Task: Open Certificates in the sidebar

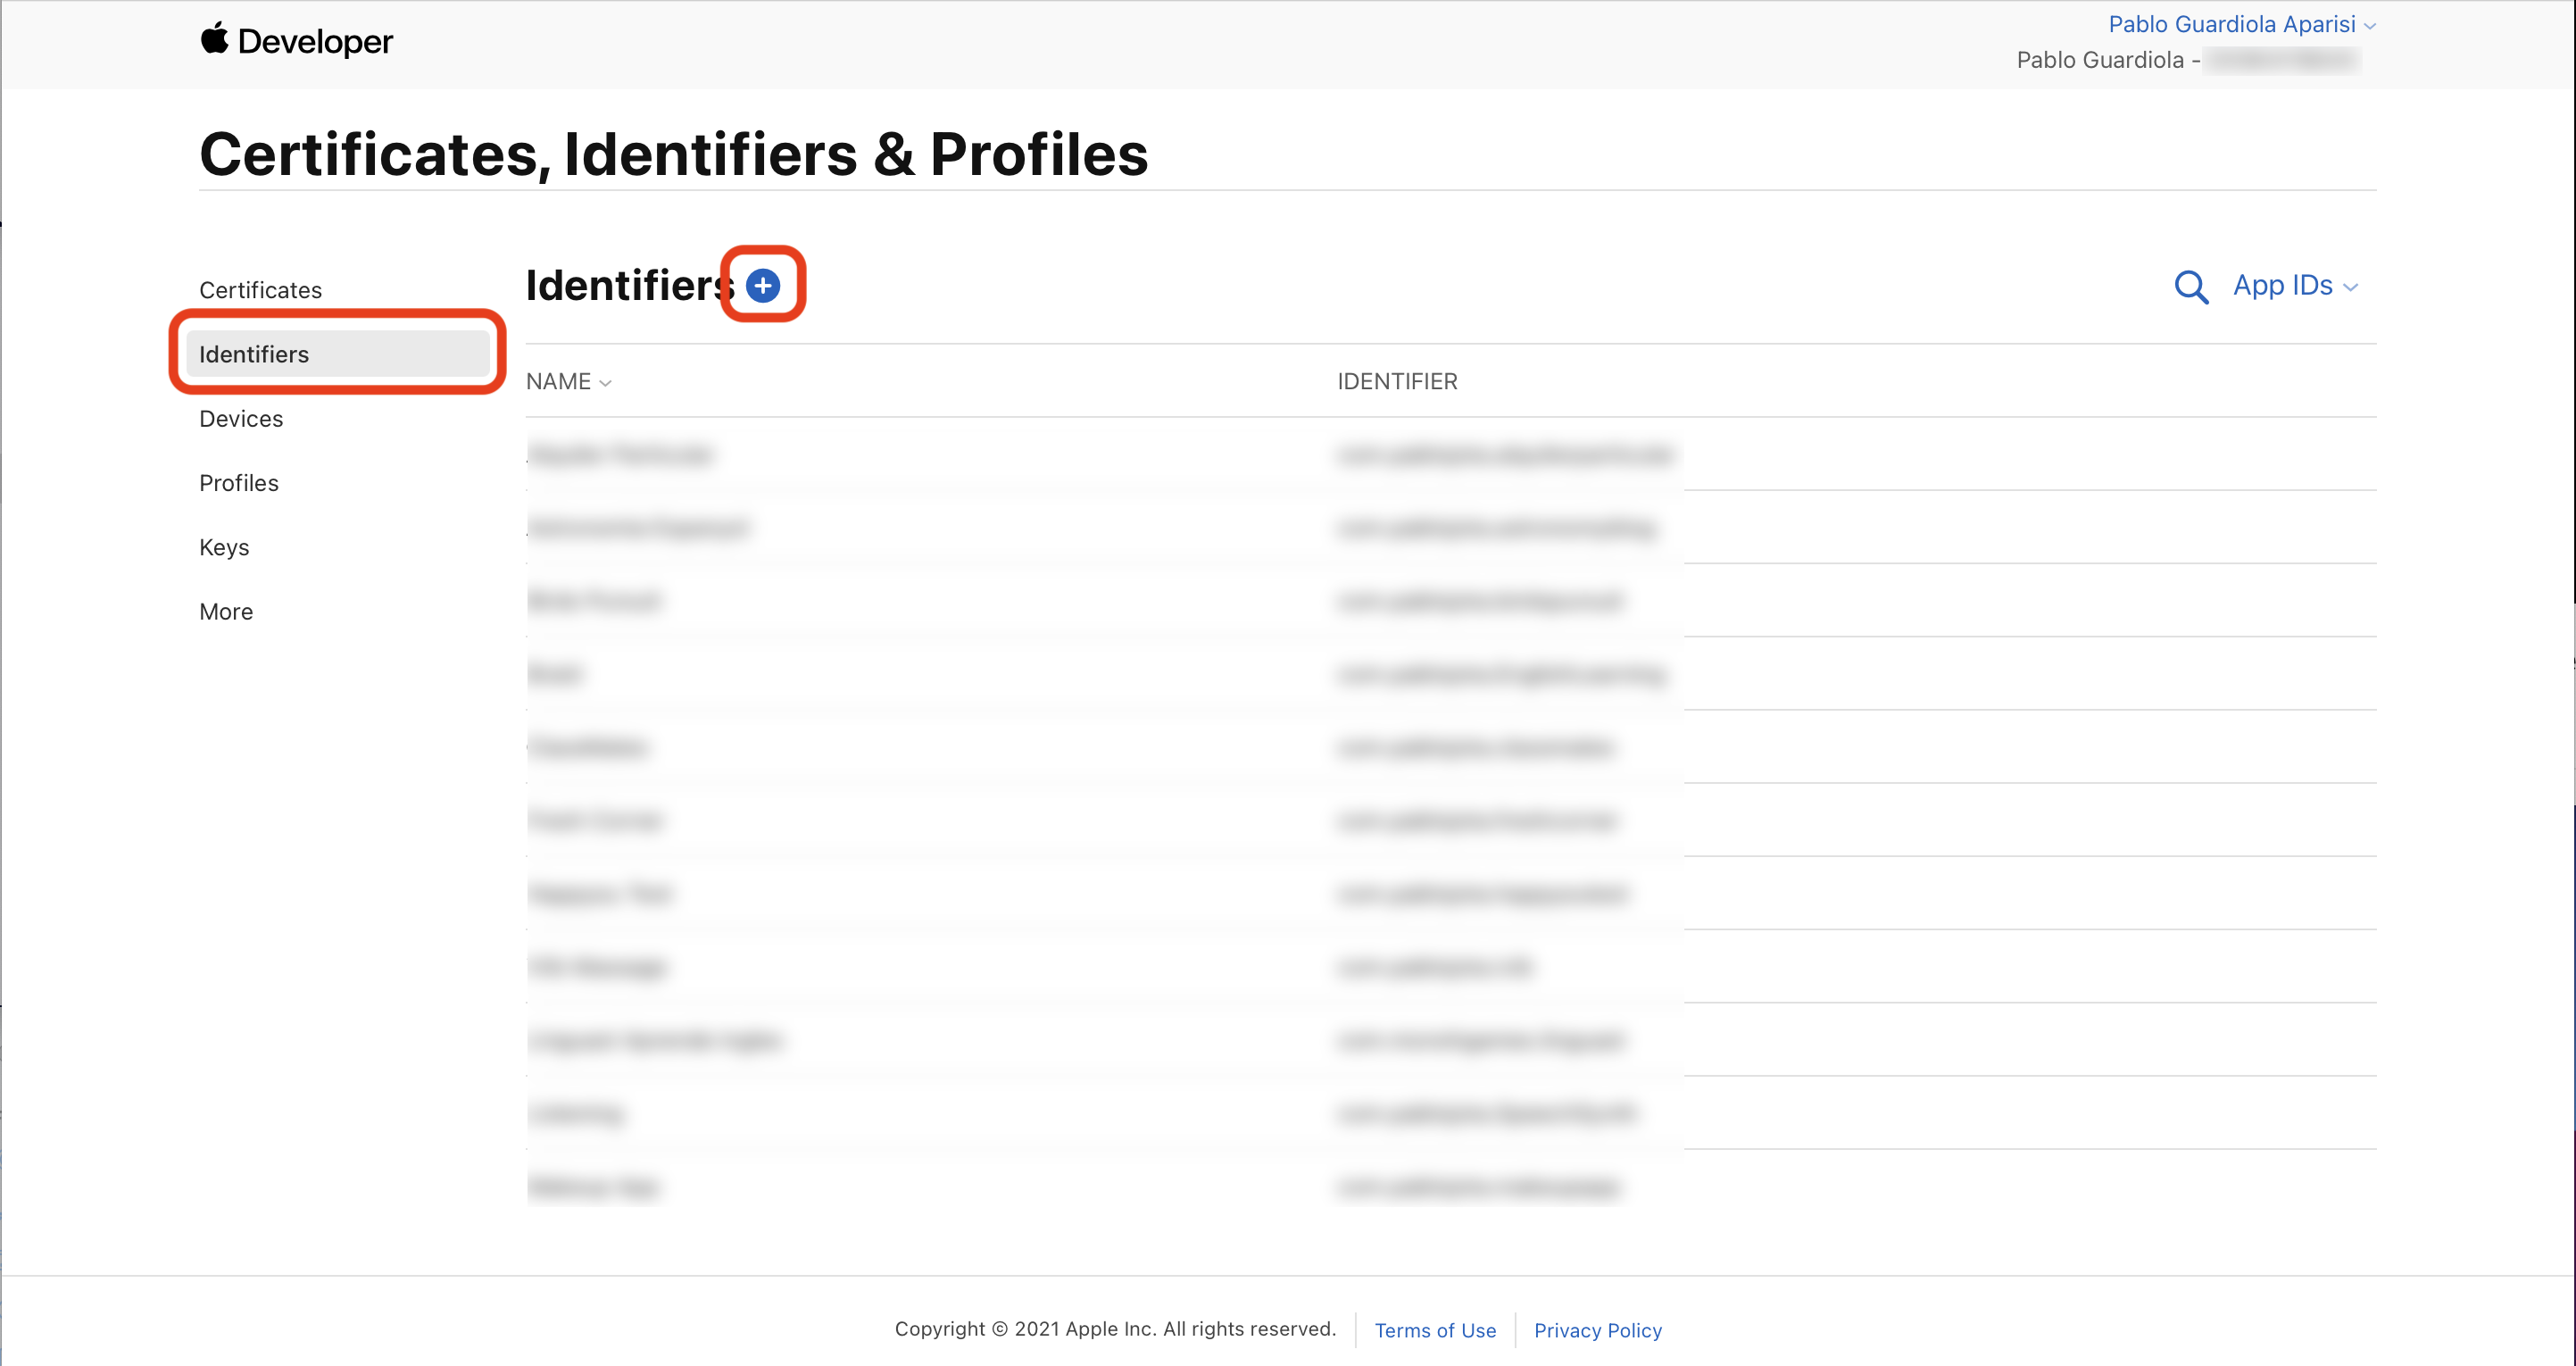Action: 260,290
